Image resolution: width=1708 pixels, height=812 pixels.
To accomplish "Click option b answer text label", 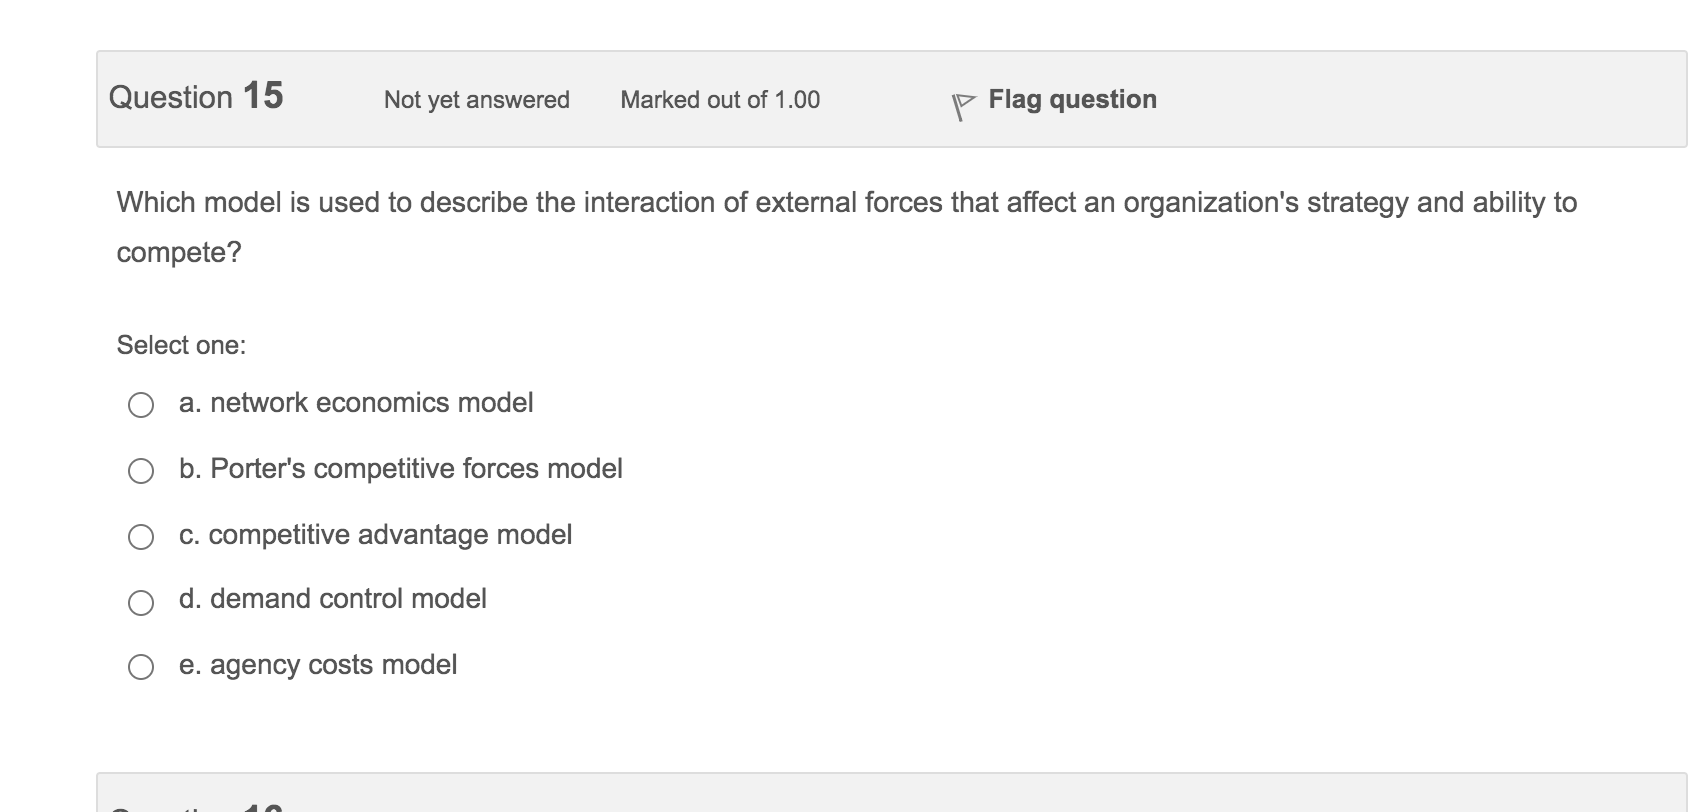I will point(400,469).
